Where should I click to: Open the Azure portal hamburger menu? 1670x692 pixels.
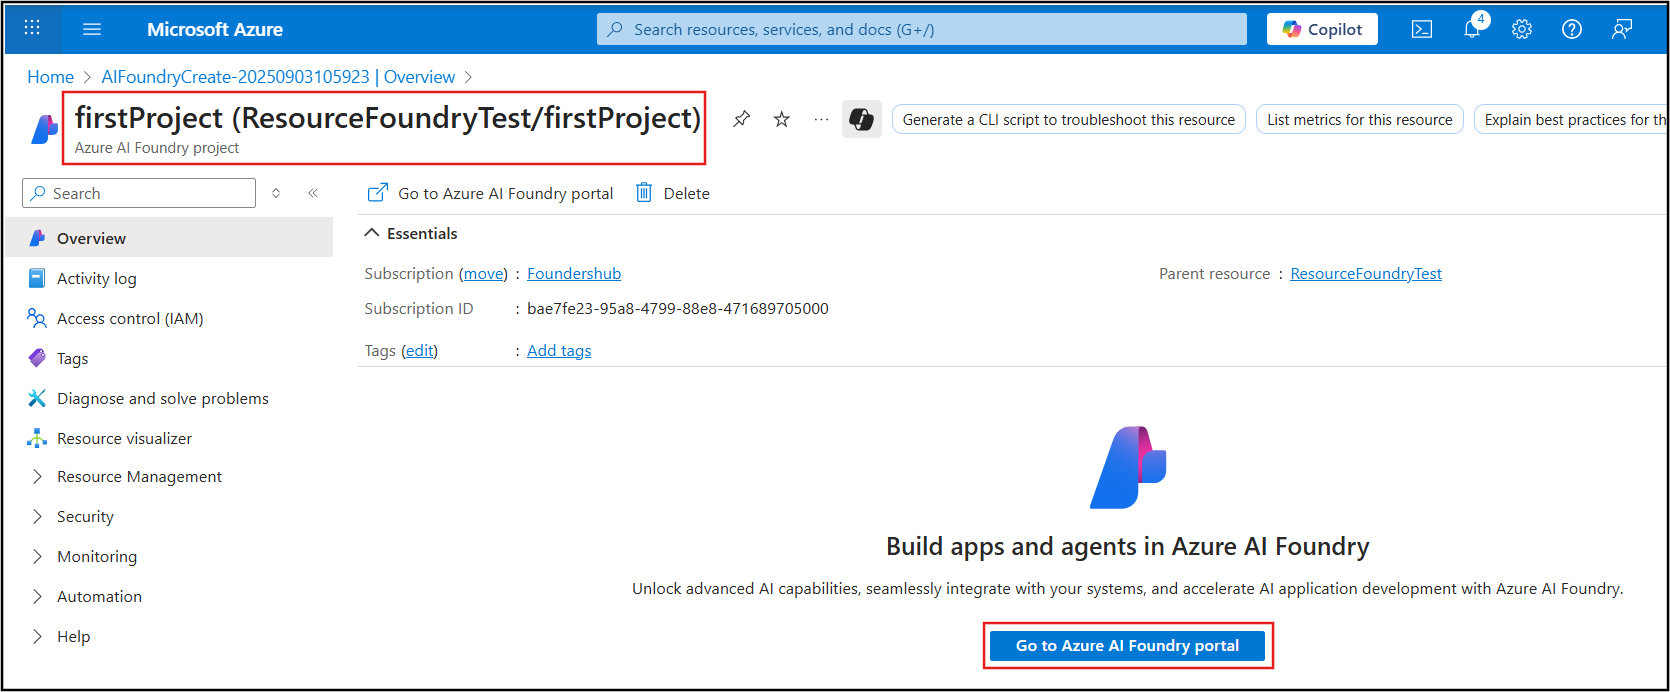(x=92, y=29)
